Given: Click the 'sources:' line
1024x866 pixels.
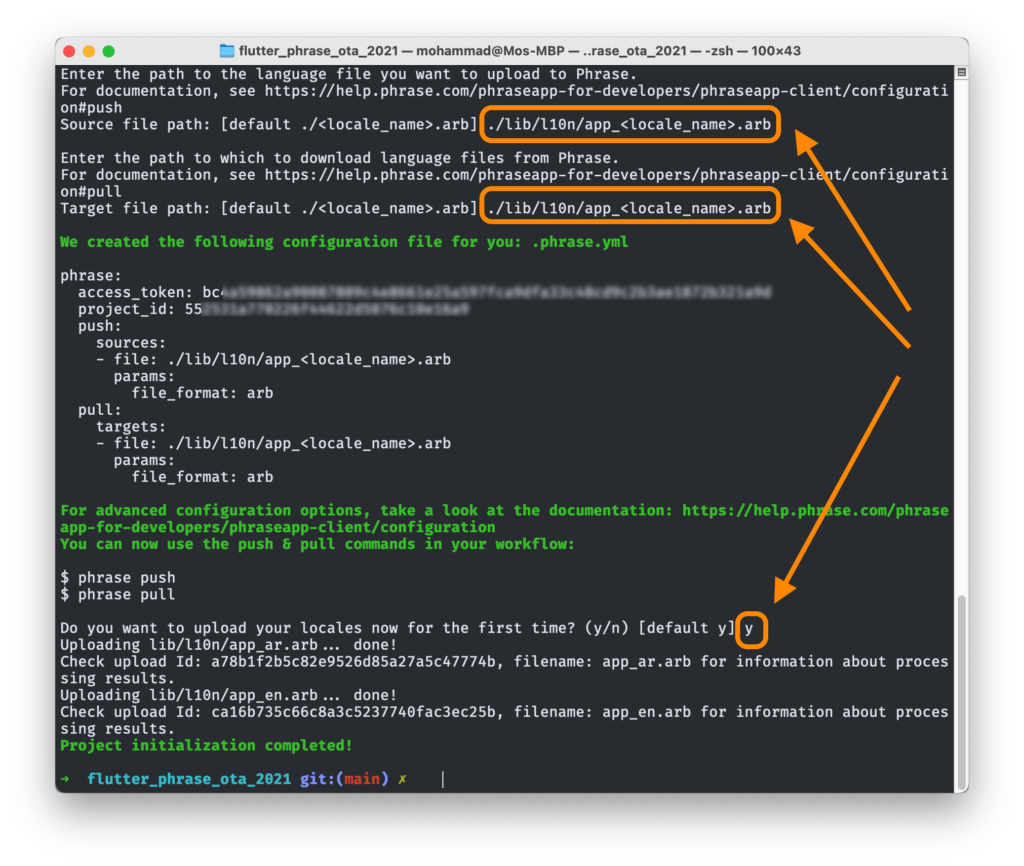Looking at the screenshot, I should coord(131,343).
